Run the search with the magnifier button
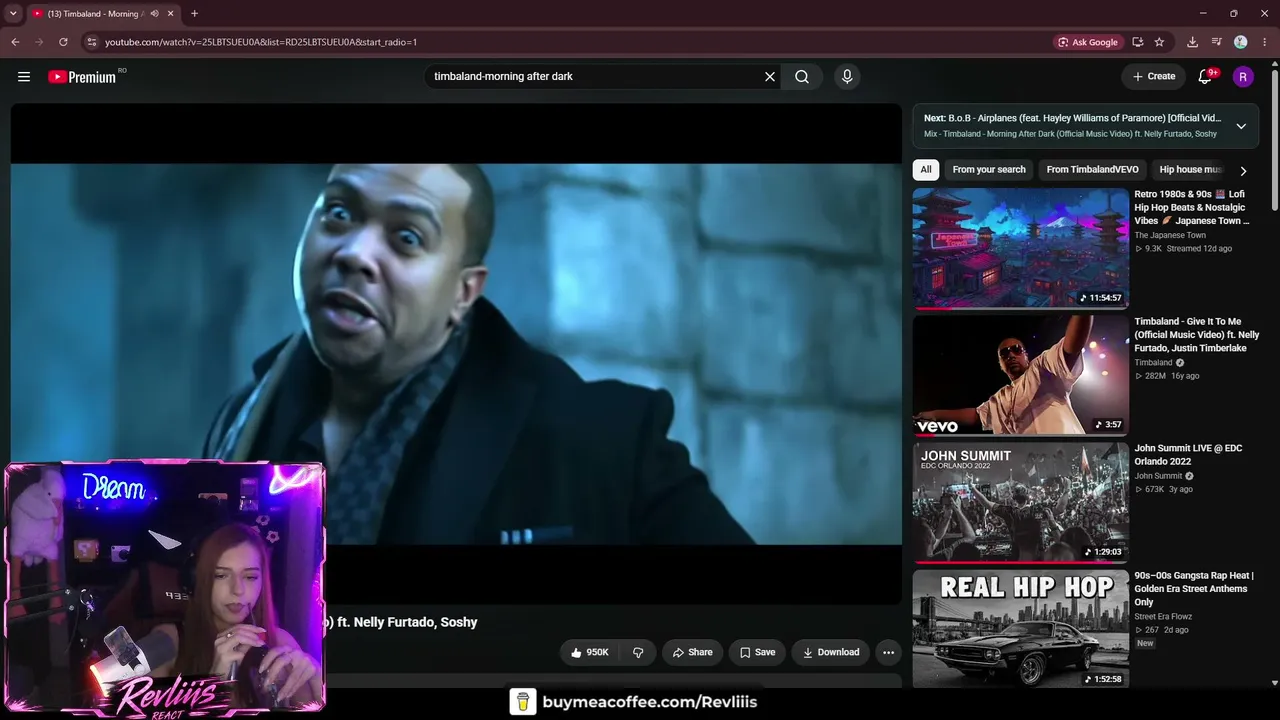This screenshot has width=1280, height=720. tap(802, 76)
